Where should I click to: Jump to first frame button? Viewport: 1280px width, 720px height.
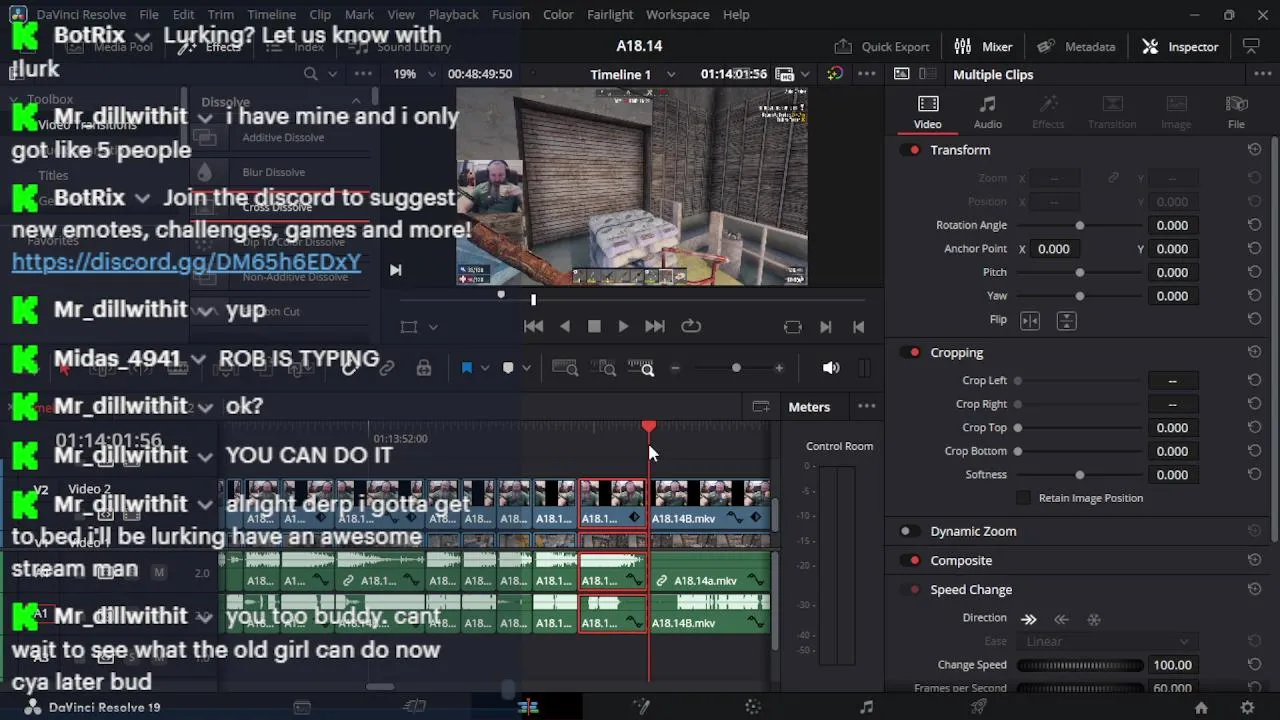(534, 326)
